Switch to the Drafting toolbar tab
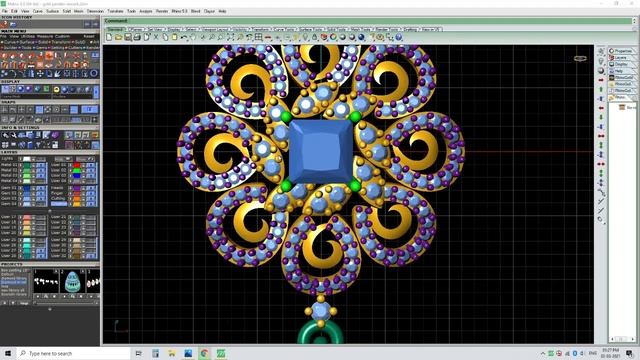 coord(410,29)
